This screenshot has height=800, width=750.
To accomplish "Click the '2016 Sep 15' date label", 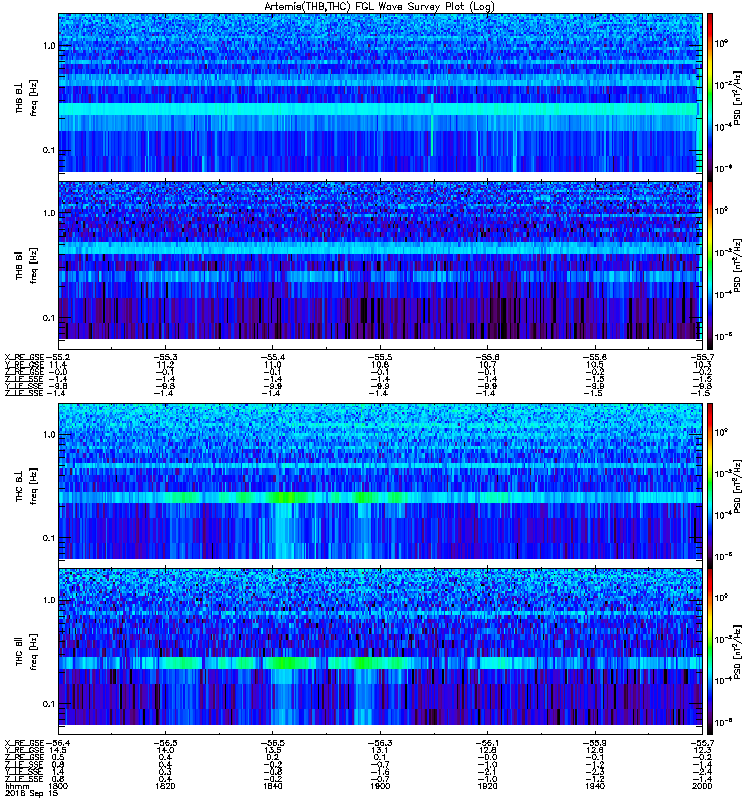I will 31,794.
